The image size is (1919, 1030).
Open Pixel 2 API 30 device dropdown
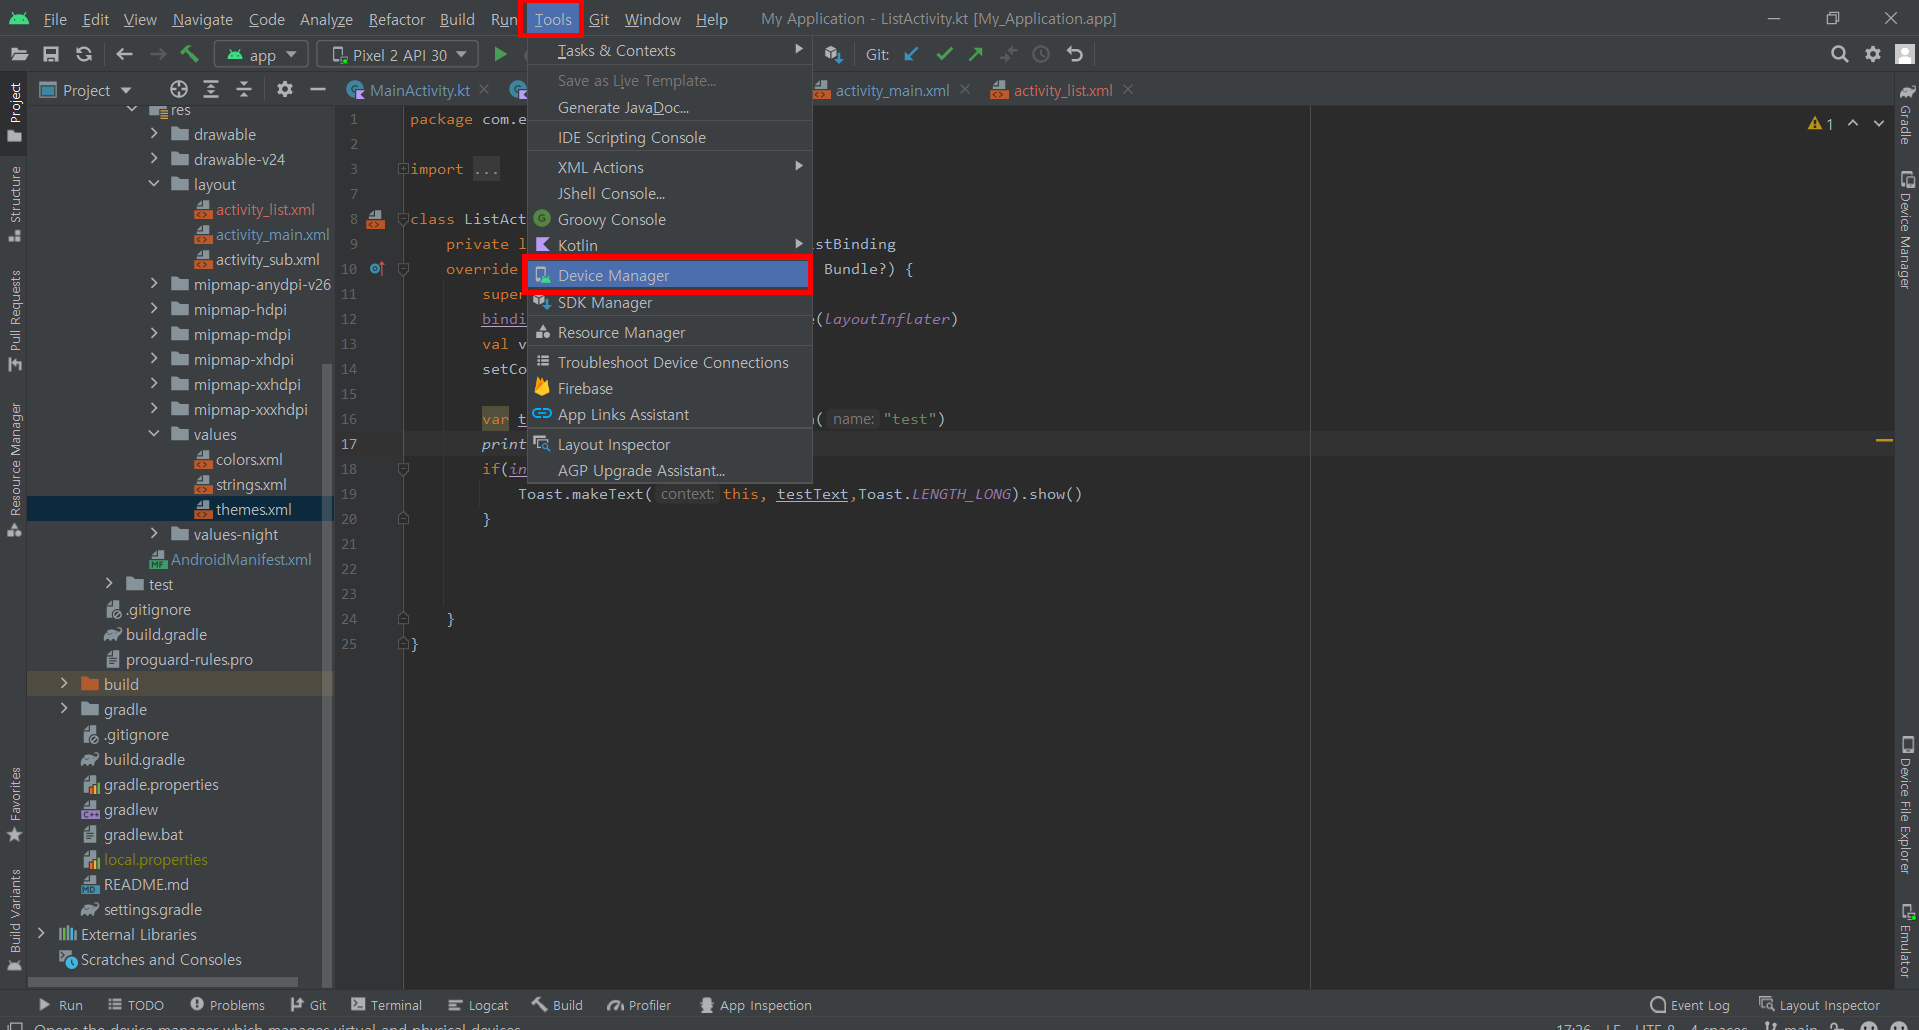(x=398, y=55)
